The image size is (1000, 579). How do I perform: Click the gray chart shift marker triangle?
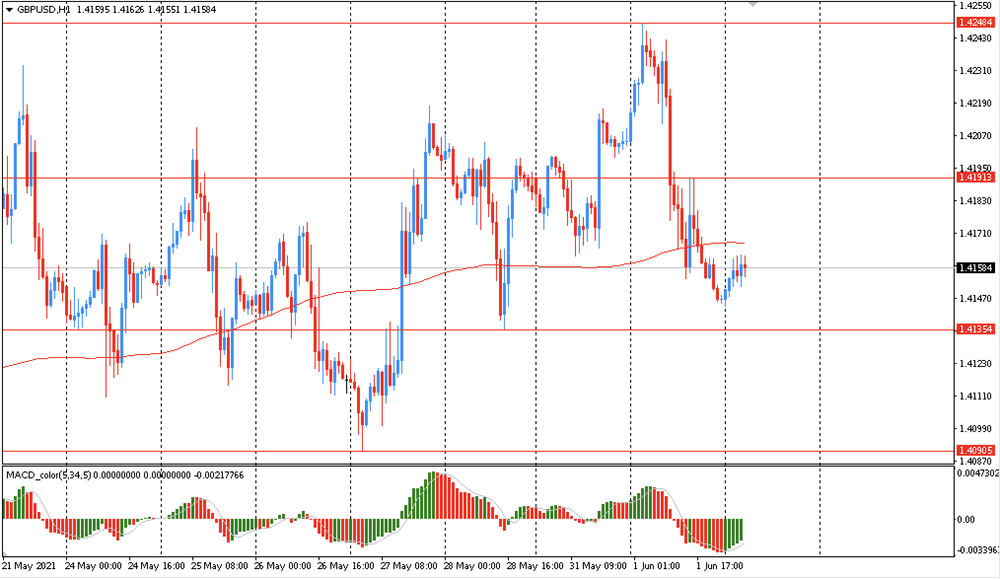[x=753, y=4]
